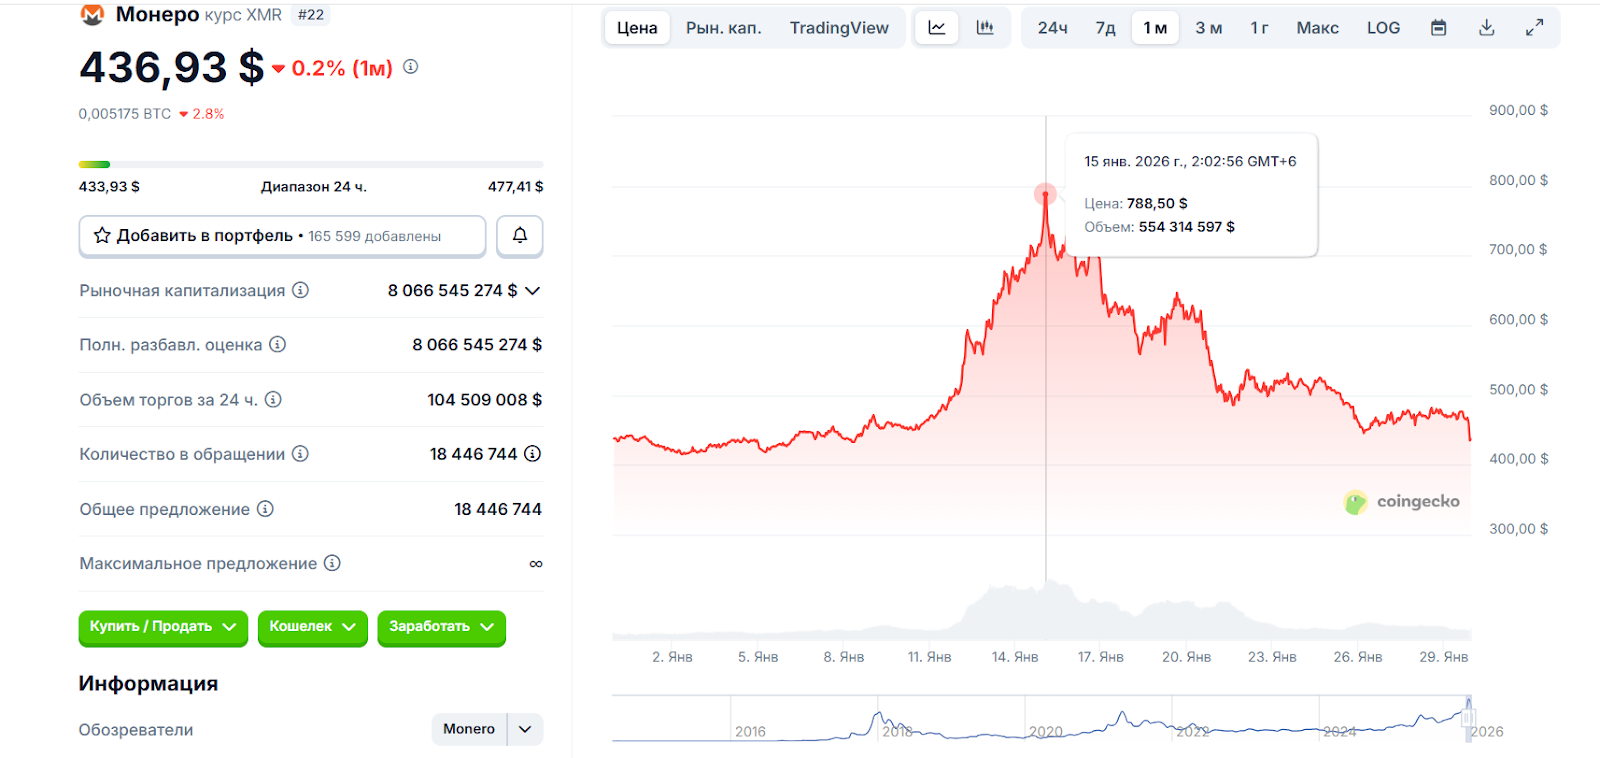1600x758 pixels.
Task: Expand market capitalization details chevron
Action: 533,291
